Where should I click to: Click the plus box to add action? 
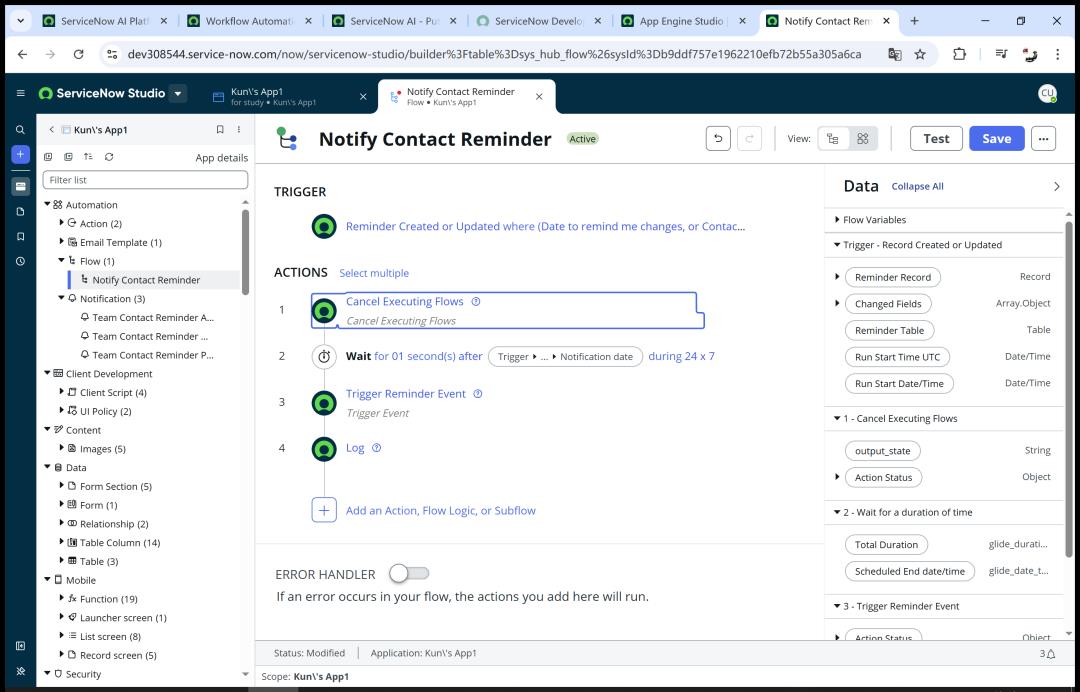pyautogui.click(x=324, y=510)
